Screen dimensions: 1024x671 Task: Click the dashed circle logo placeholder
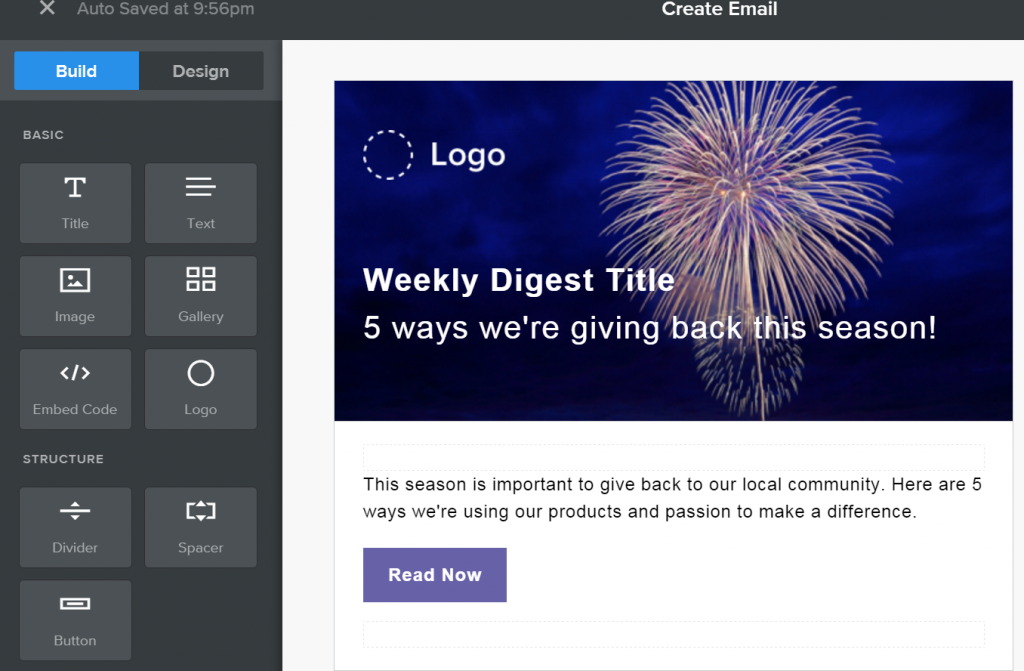click(388, 155)
